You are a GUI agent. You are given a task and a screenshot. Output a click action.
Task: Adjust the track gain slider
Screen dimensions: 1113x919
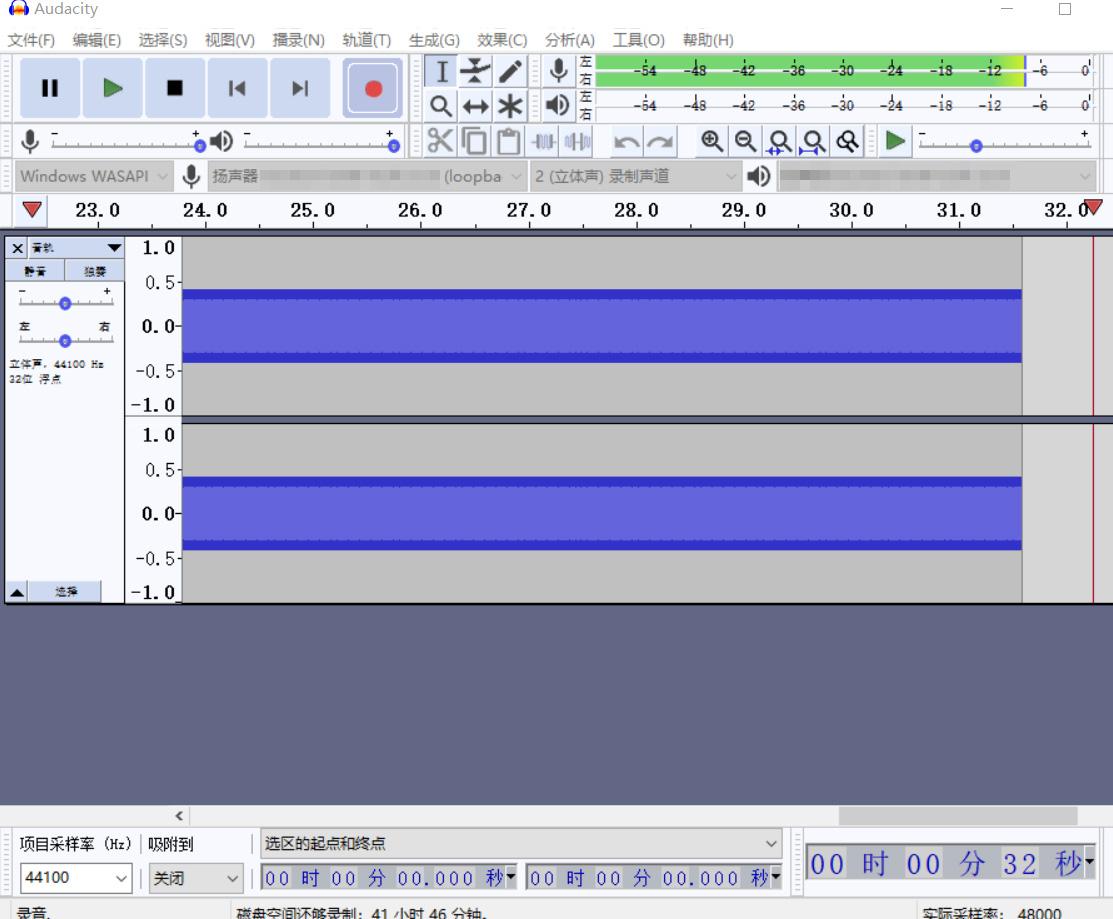point(65,303)
